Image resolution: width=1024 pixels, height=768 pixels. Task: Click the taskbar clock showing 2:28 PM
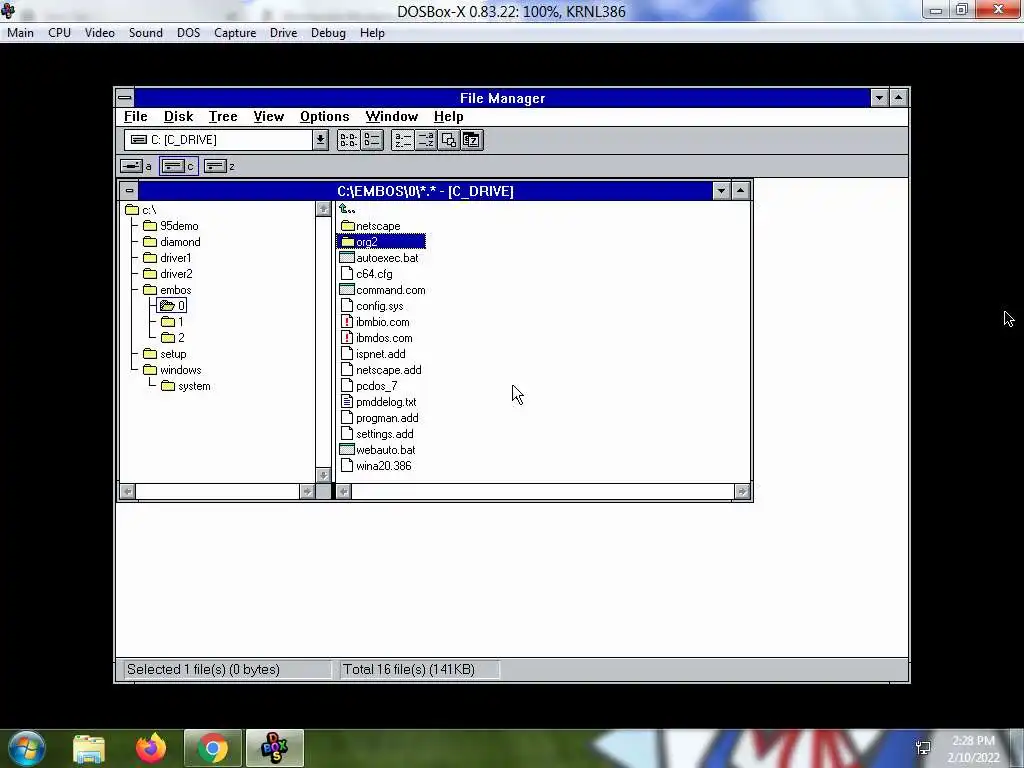973,749
